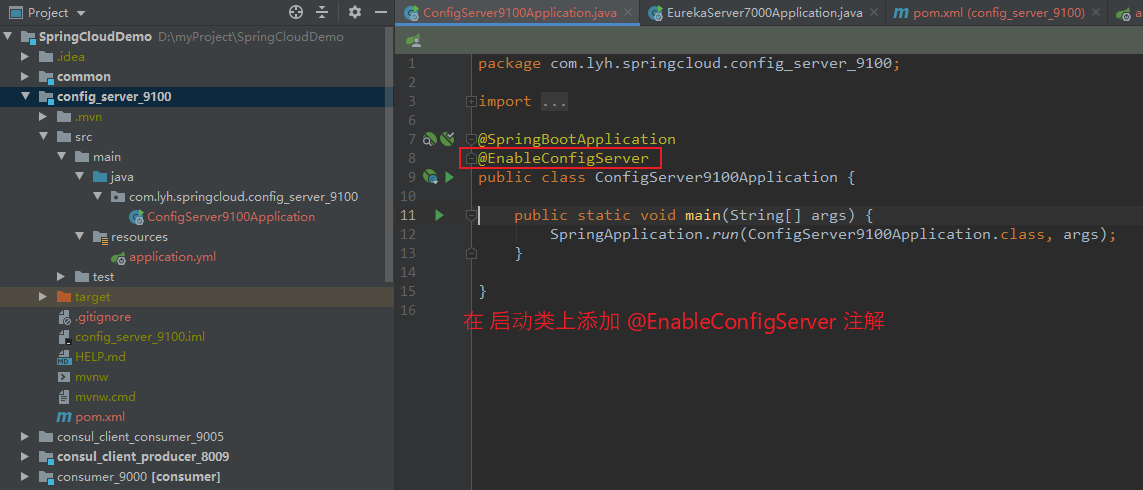1143x490 pixels.
Task: Click the run gutter icon on line 9
Action: pyautogui.click(x=449, y=177)
